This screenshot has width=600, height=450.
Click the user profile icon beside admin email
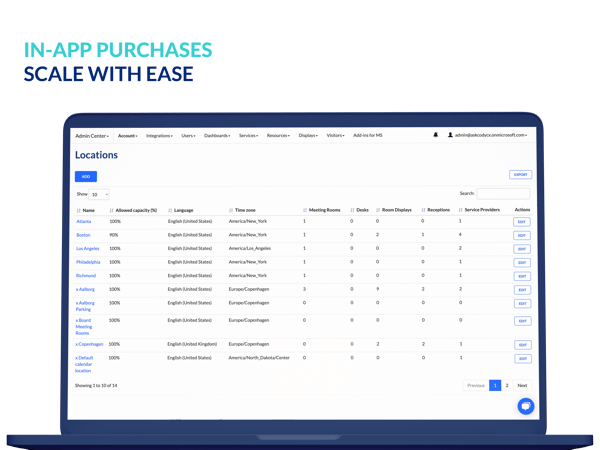451,135
